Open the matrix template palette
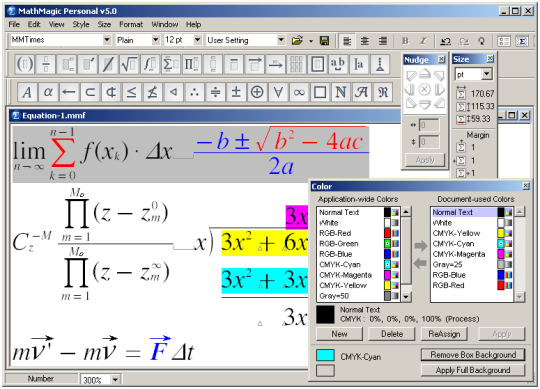540x389 pixels. click(296, 64)
